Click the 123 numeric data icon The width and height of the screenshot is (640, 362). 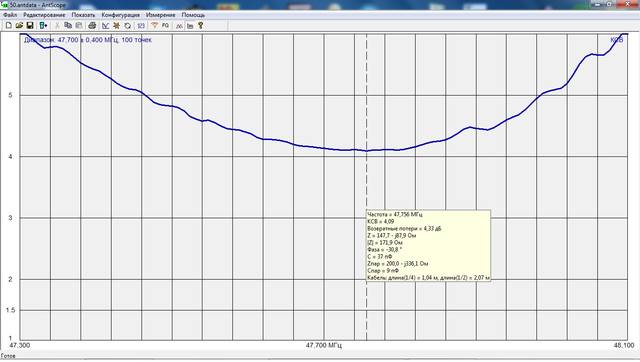click(x=141, y=26)
